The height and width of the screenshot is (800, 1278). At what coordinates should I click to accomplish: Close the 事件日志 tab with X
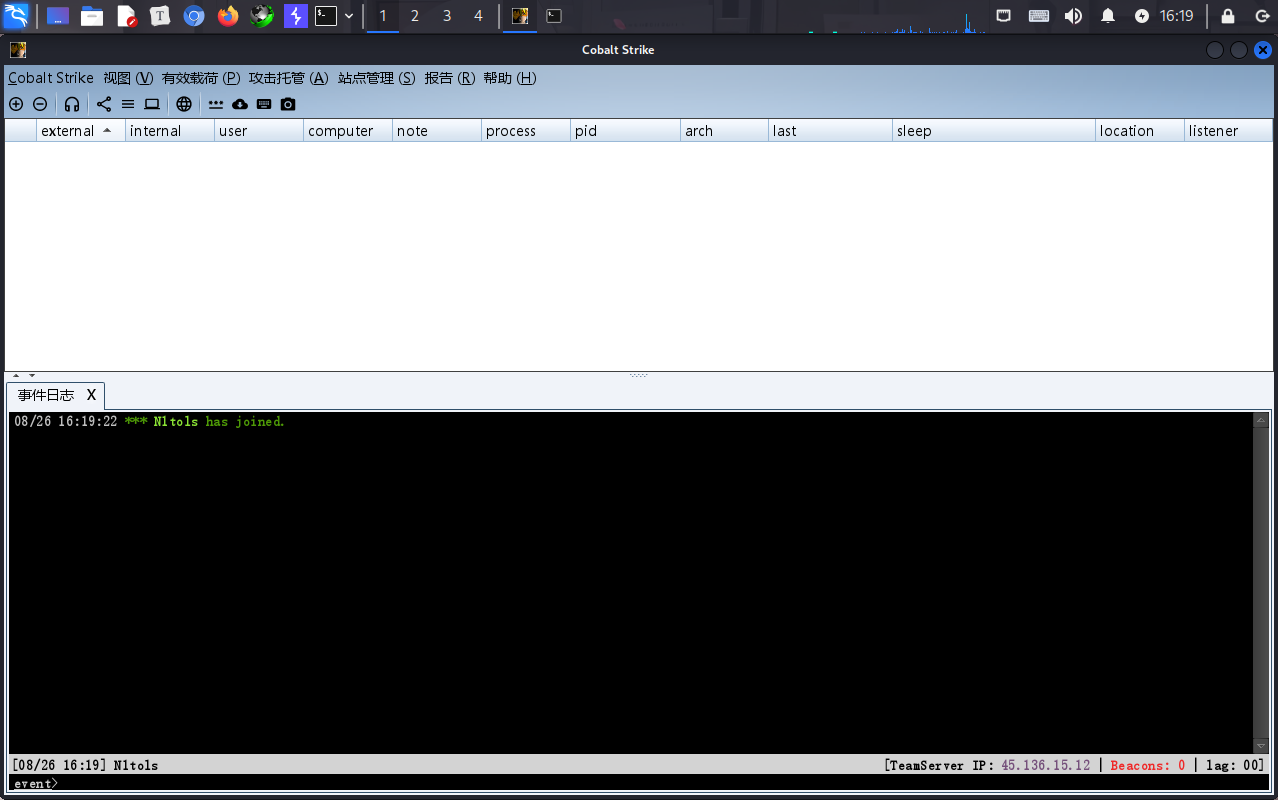point(91,395)
